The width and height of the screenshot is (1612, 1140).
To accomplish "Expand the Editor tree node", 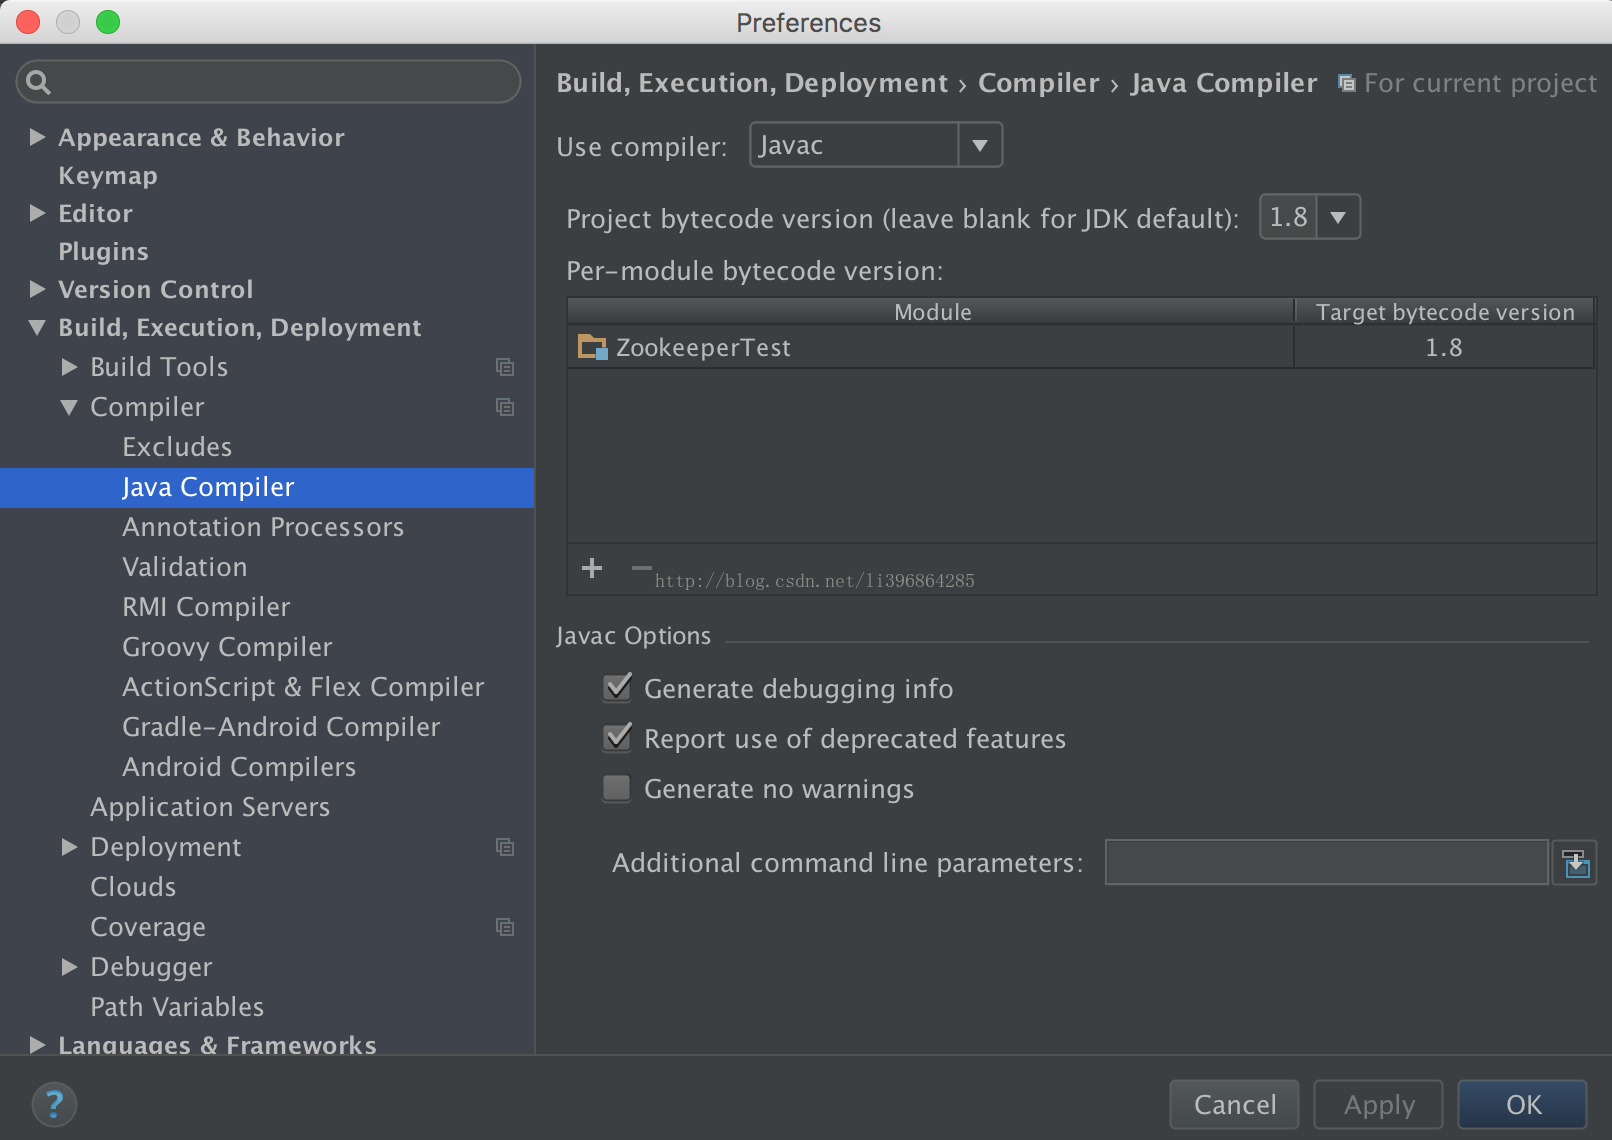I will [37, 213].
